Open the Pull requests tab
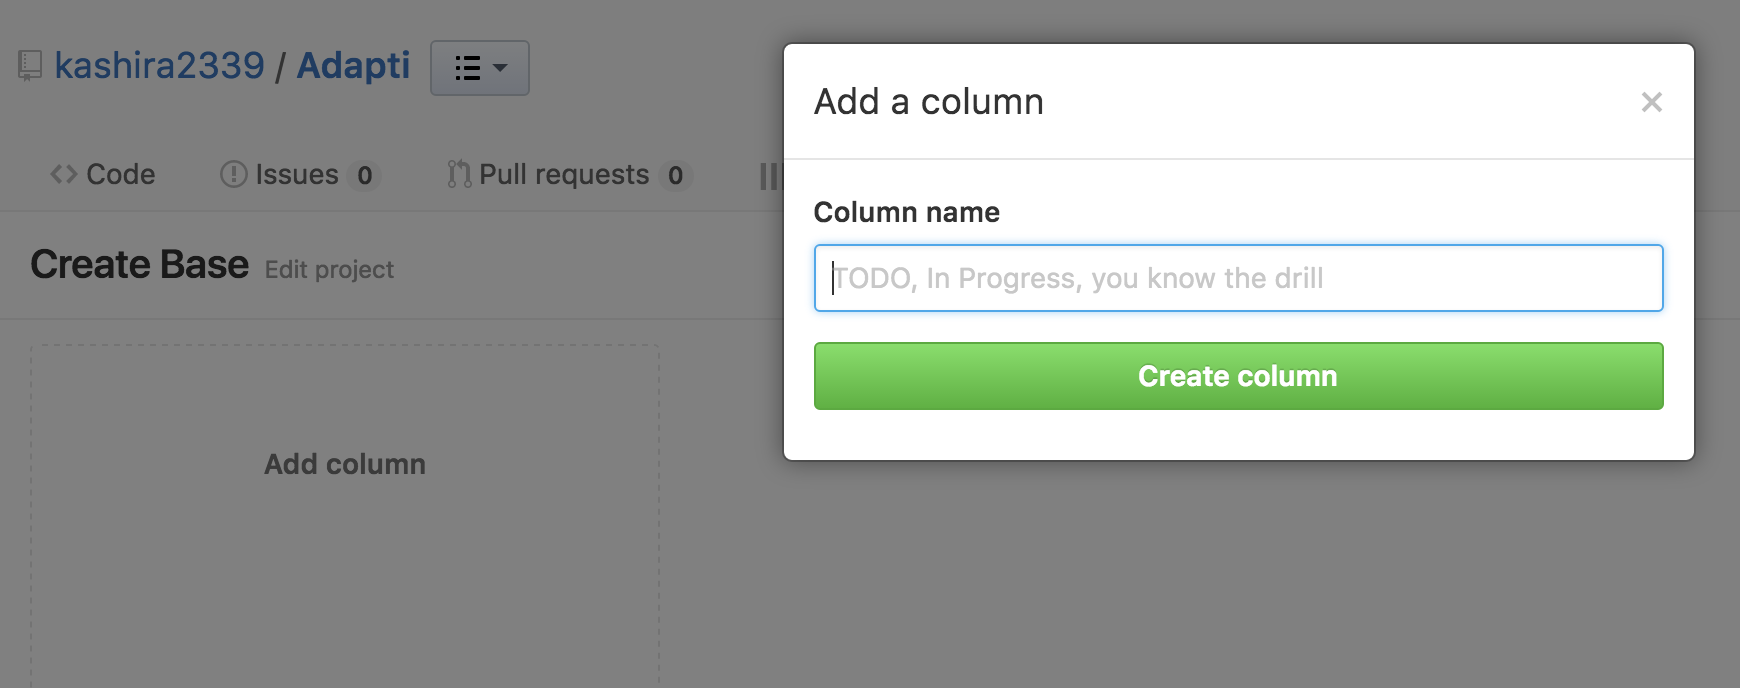1740x688 pixels. click(569, 174)
